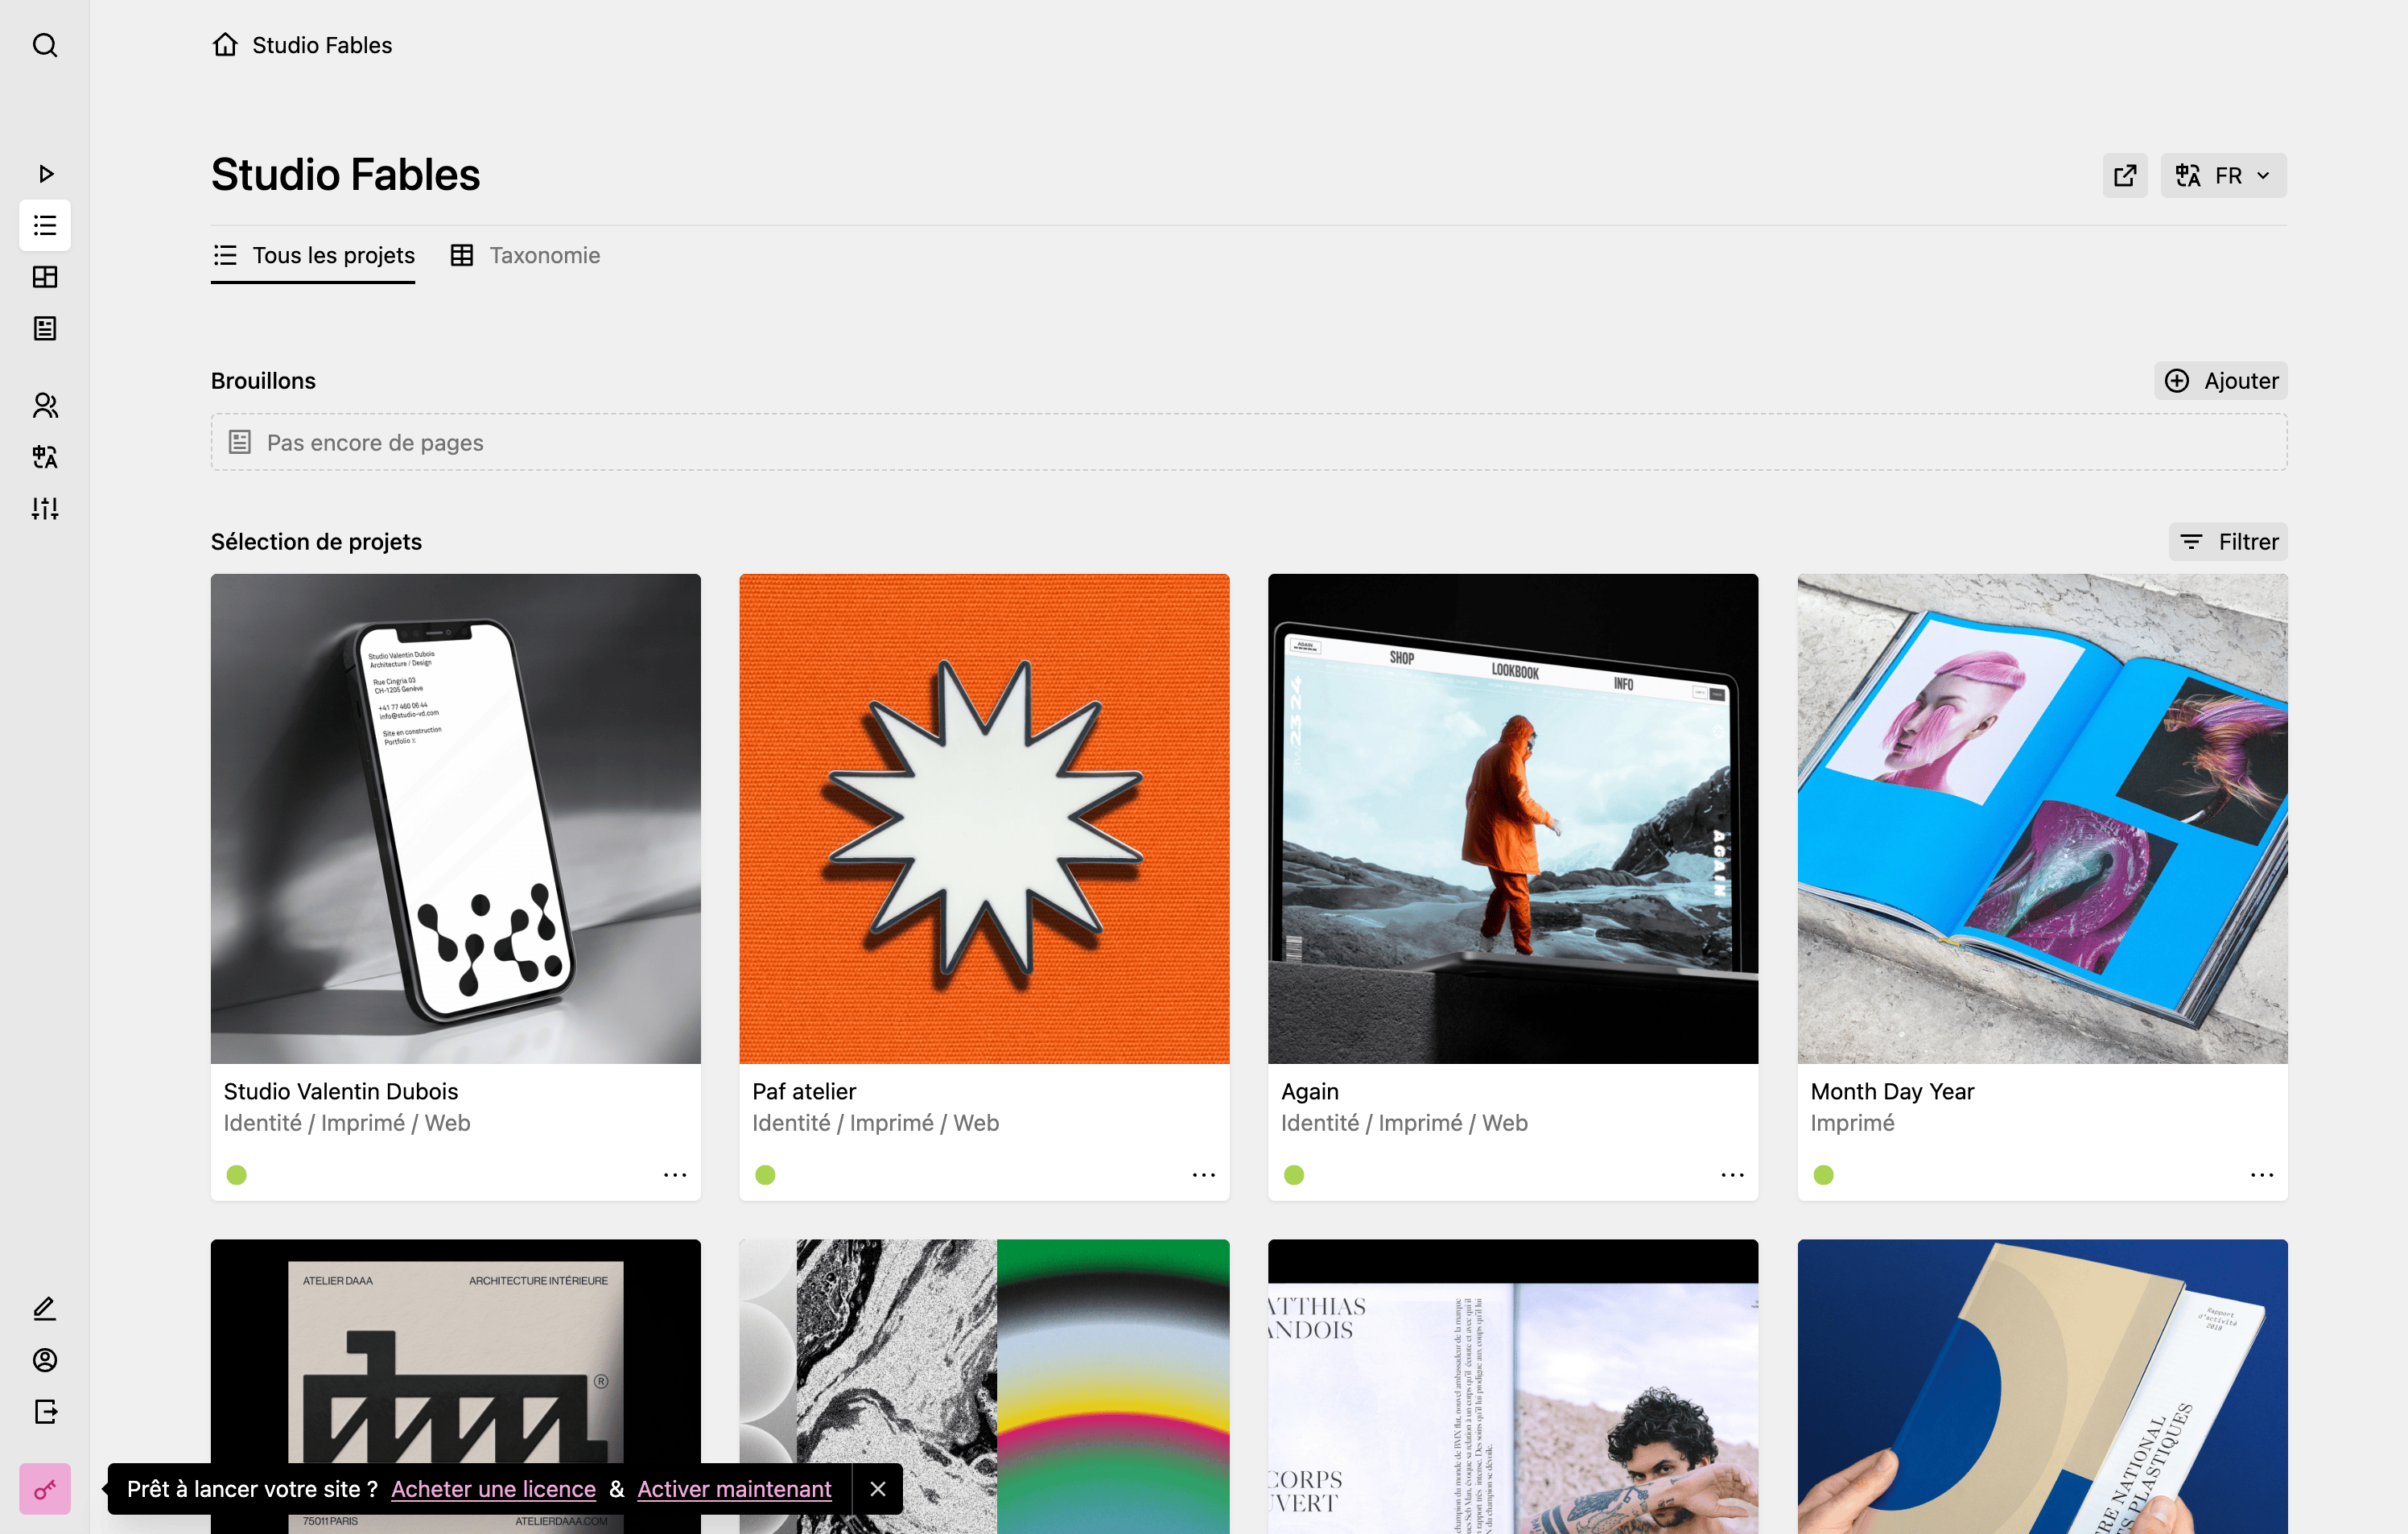Screen dimensions: 2408x1534
Task: Open options menu for Month Day Year
Action: 2262,1175
